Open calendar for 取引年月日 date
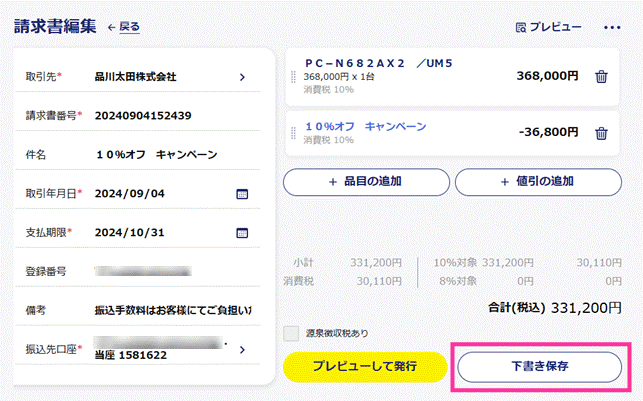The height and width of the screenshot is (401, 643). click(242, 194)
